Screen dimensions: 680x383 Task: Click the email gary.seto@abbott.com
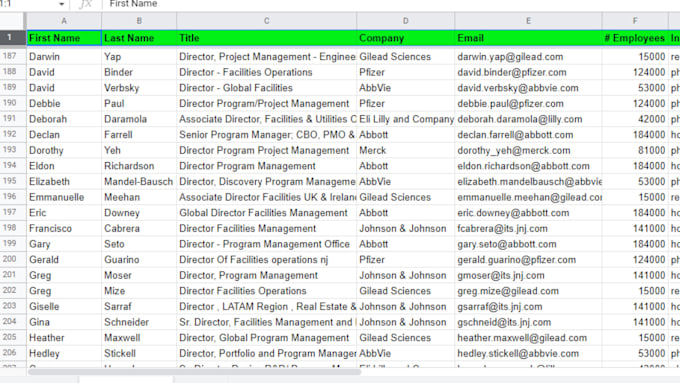click(x=528, y=244)
